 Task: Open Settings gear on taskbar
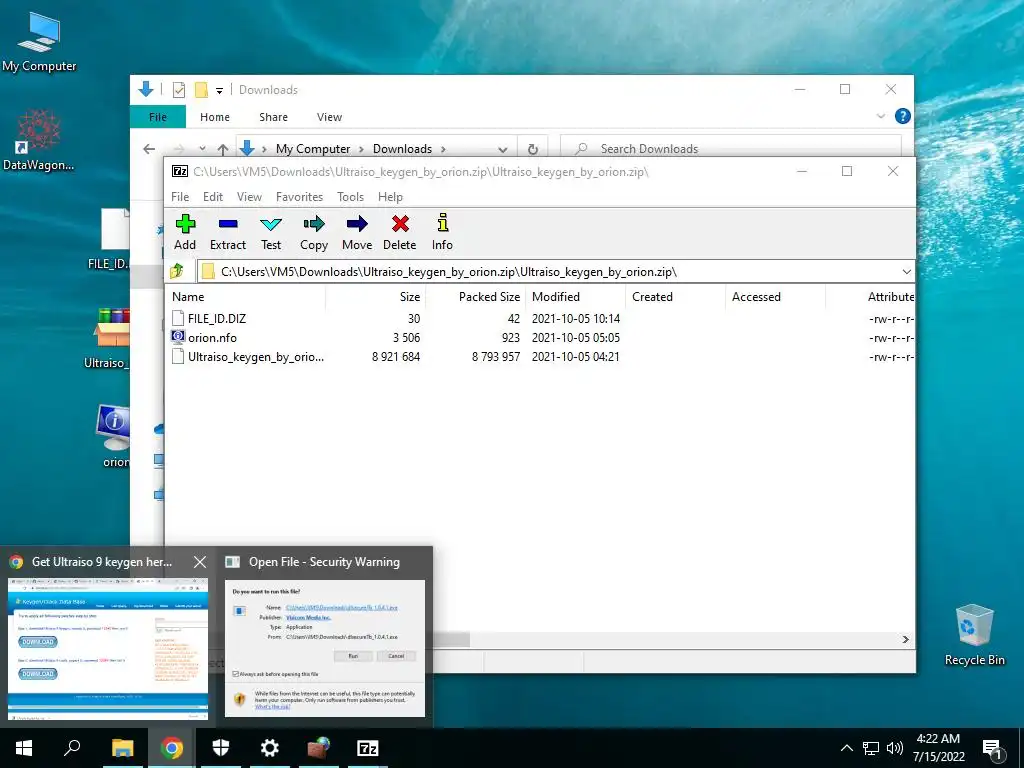click(269, 748)
